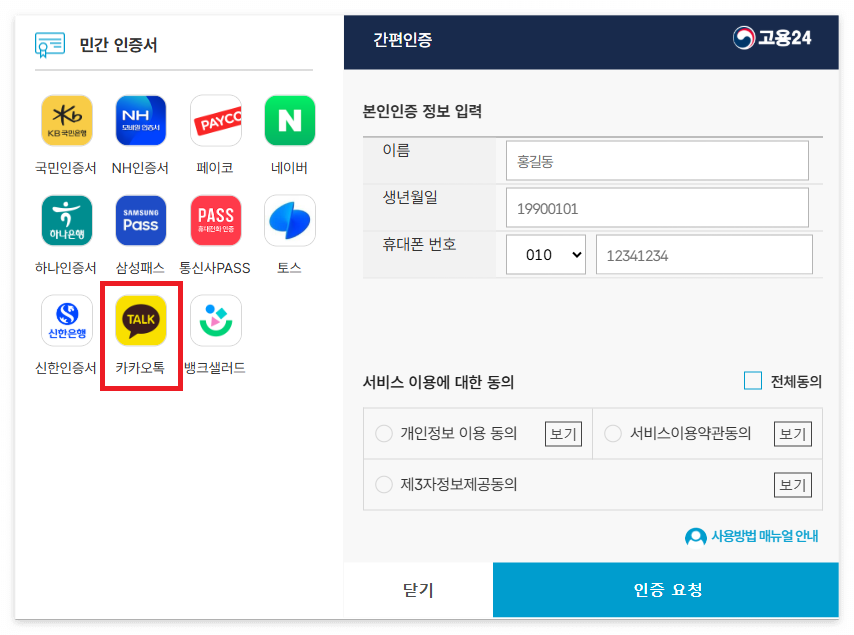
Task: Select the Samsung Pass 삼성패스 icon
Action: point(141,221)
